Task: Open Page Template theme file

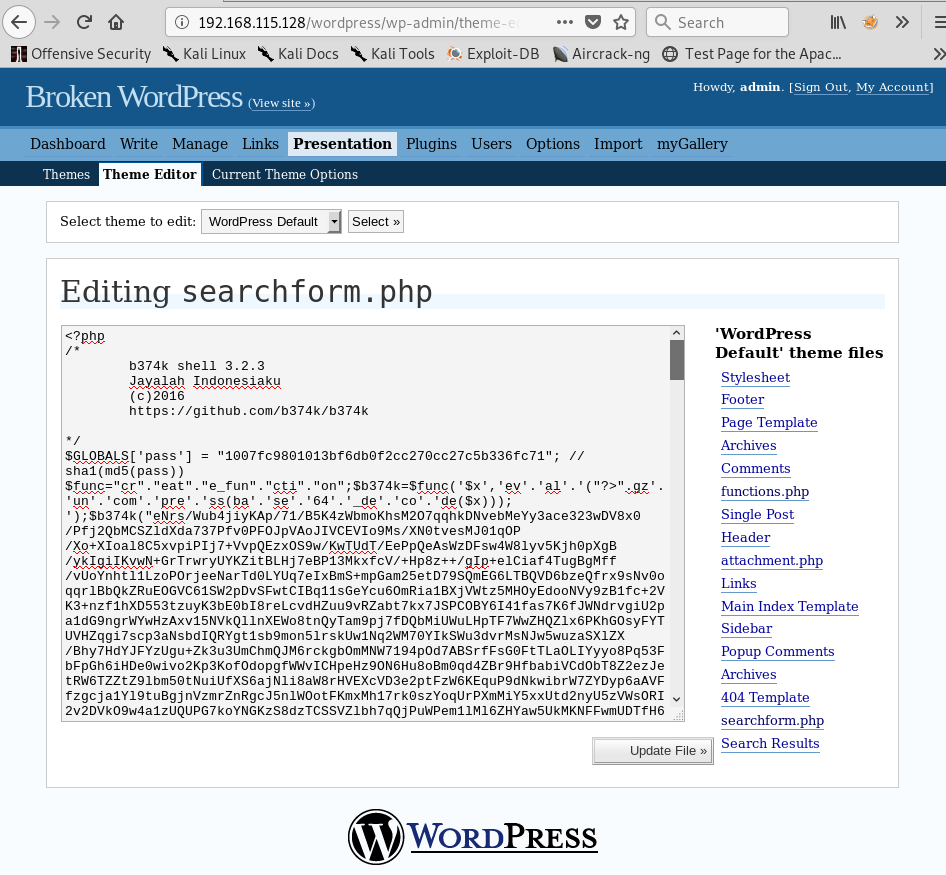Action: [769, 422]
